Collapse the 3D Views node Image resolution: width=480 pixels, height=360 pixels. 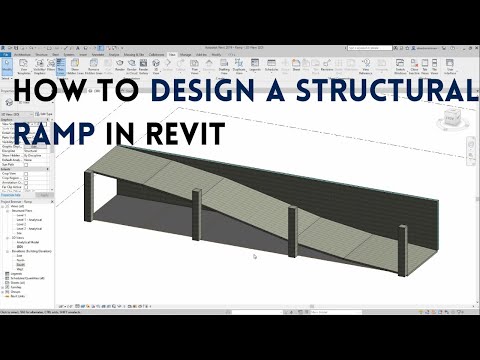8,238
